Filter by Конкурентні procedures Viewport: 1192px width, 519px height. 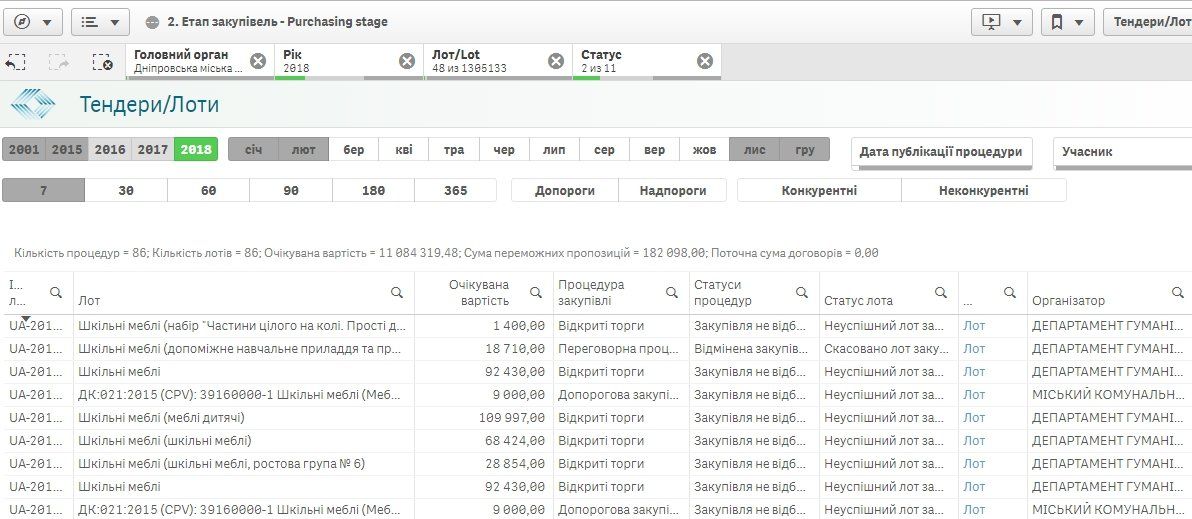pos(820,190)
